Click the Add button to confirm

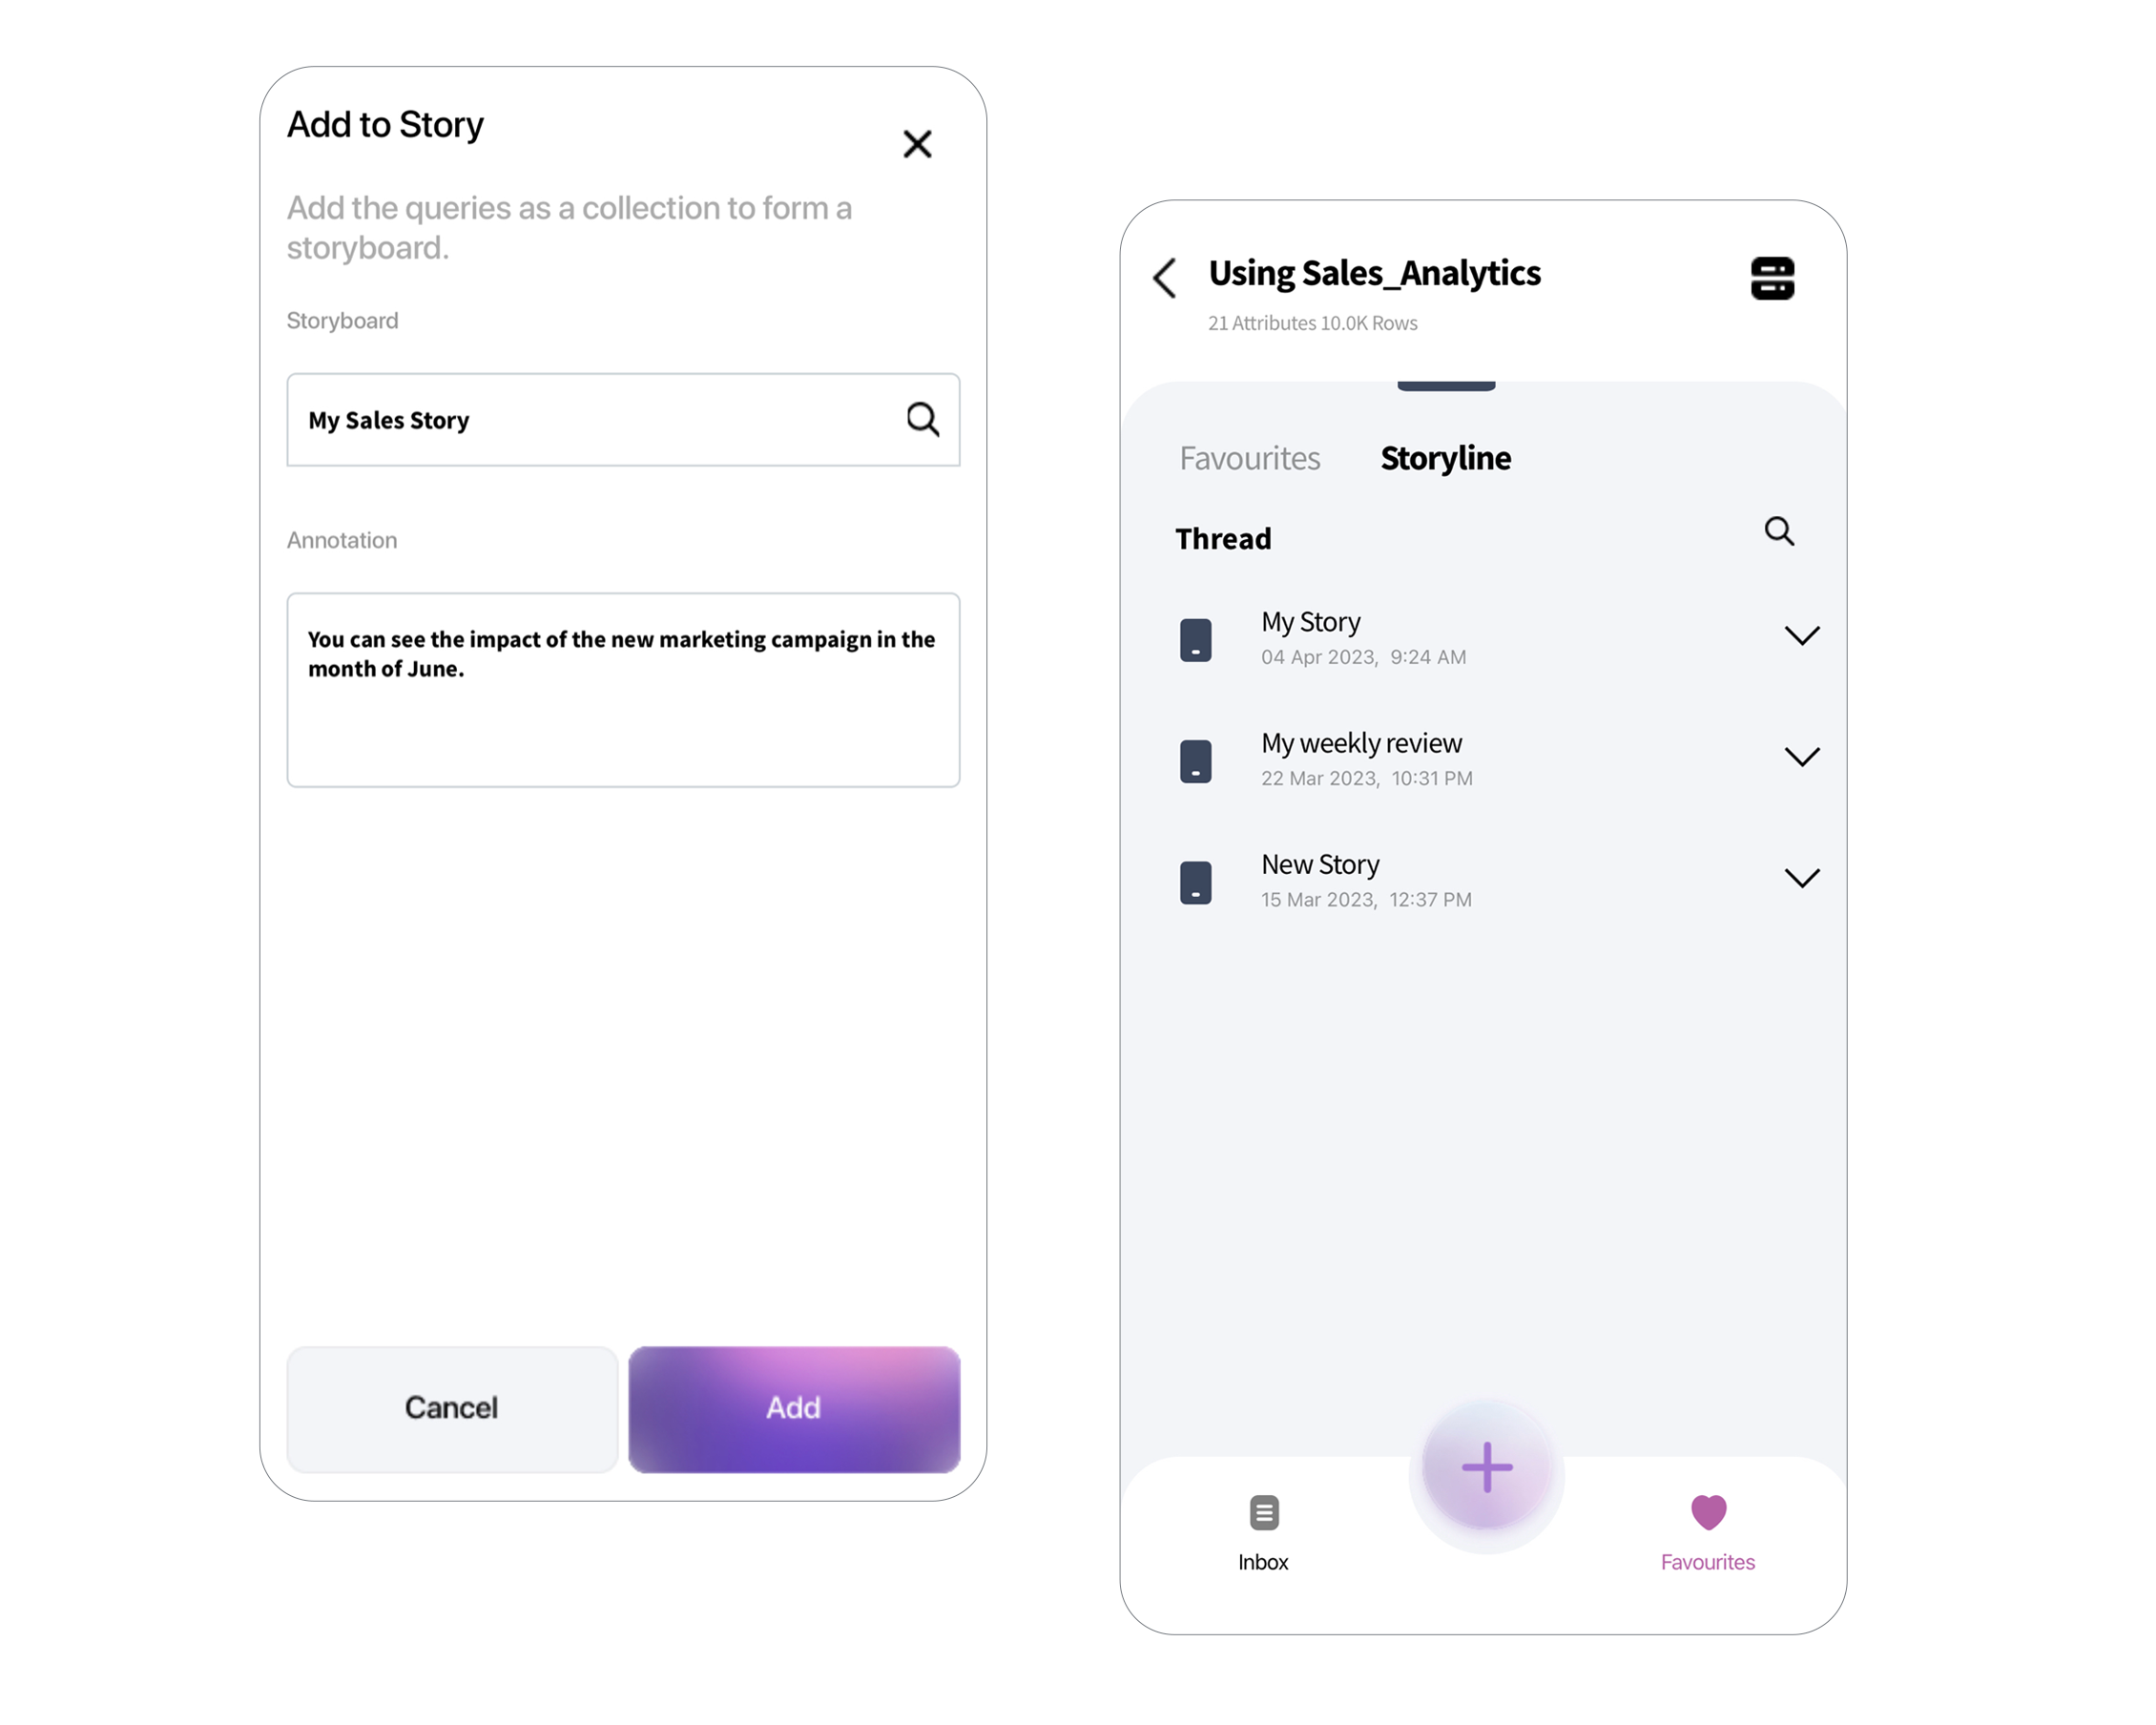click(794, 1404)
